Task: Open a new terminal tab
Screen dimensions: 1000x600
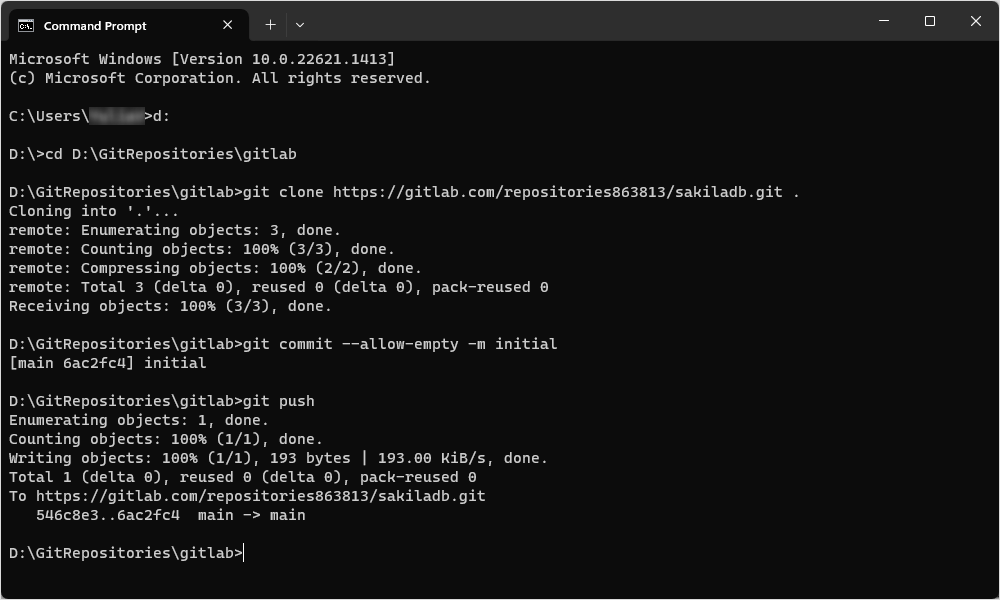Action: pos(268,24)
